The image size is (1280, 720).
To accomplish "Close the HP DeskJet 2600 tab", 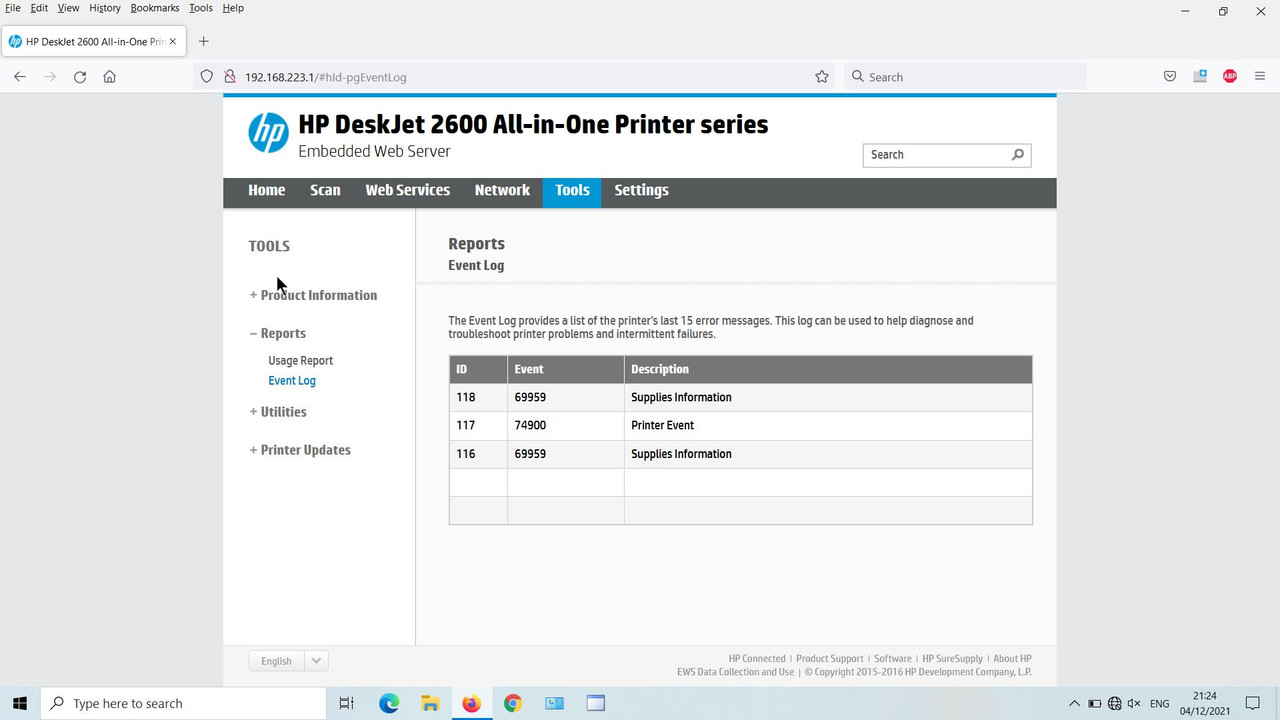I will pos(173,41).
